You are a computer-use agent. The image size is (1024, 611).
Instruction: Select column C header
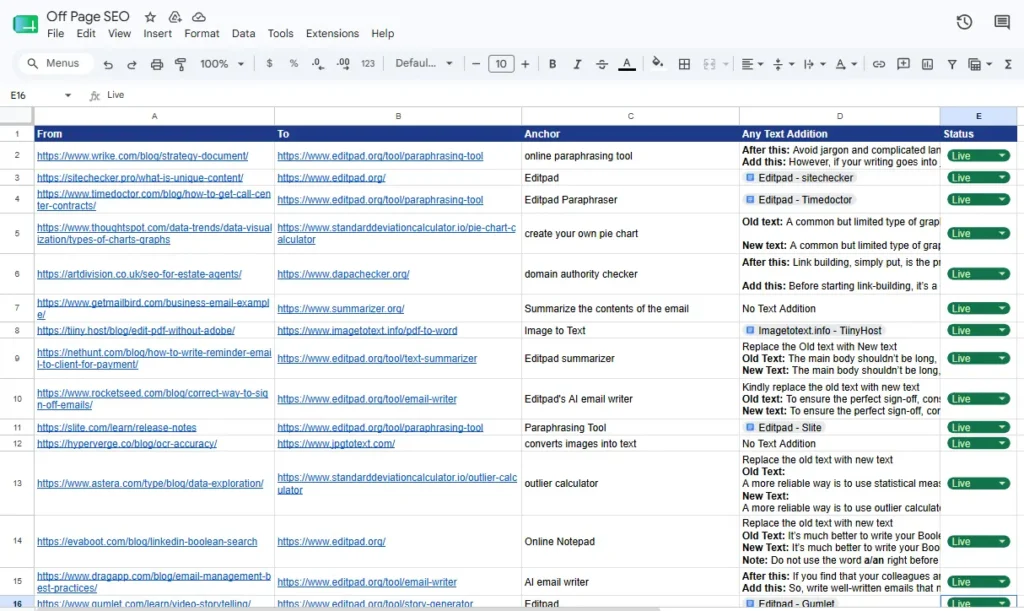pyautogui.click(x=630, y=116)
